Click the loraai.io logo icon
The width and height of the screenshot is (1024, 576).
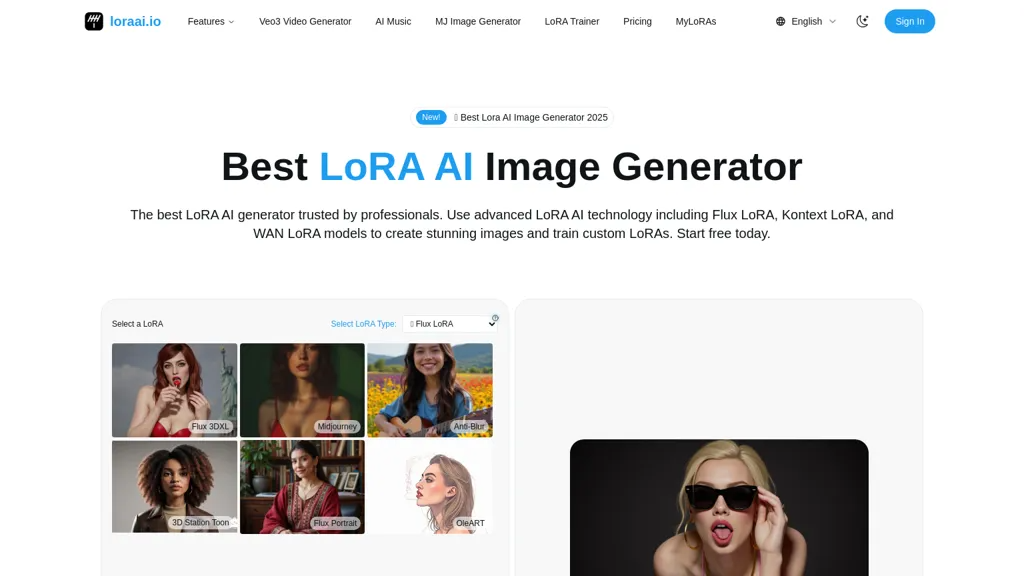94,22
